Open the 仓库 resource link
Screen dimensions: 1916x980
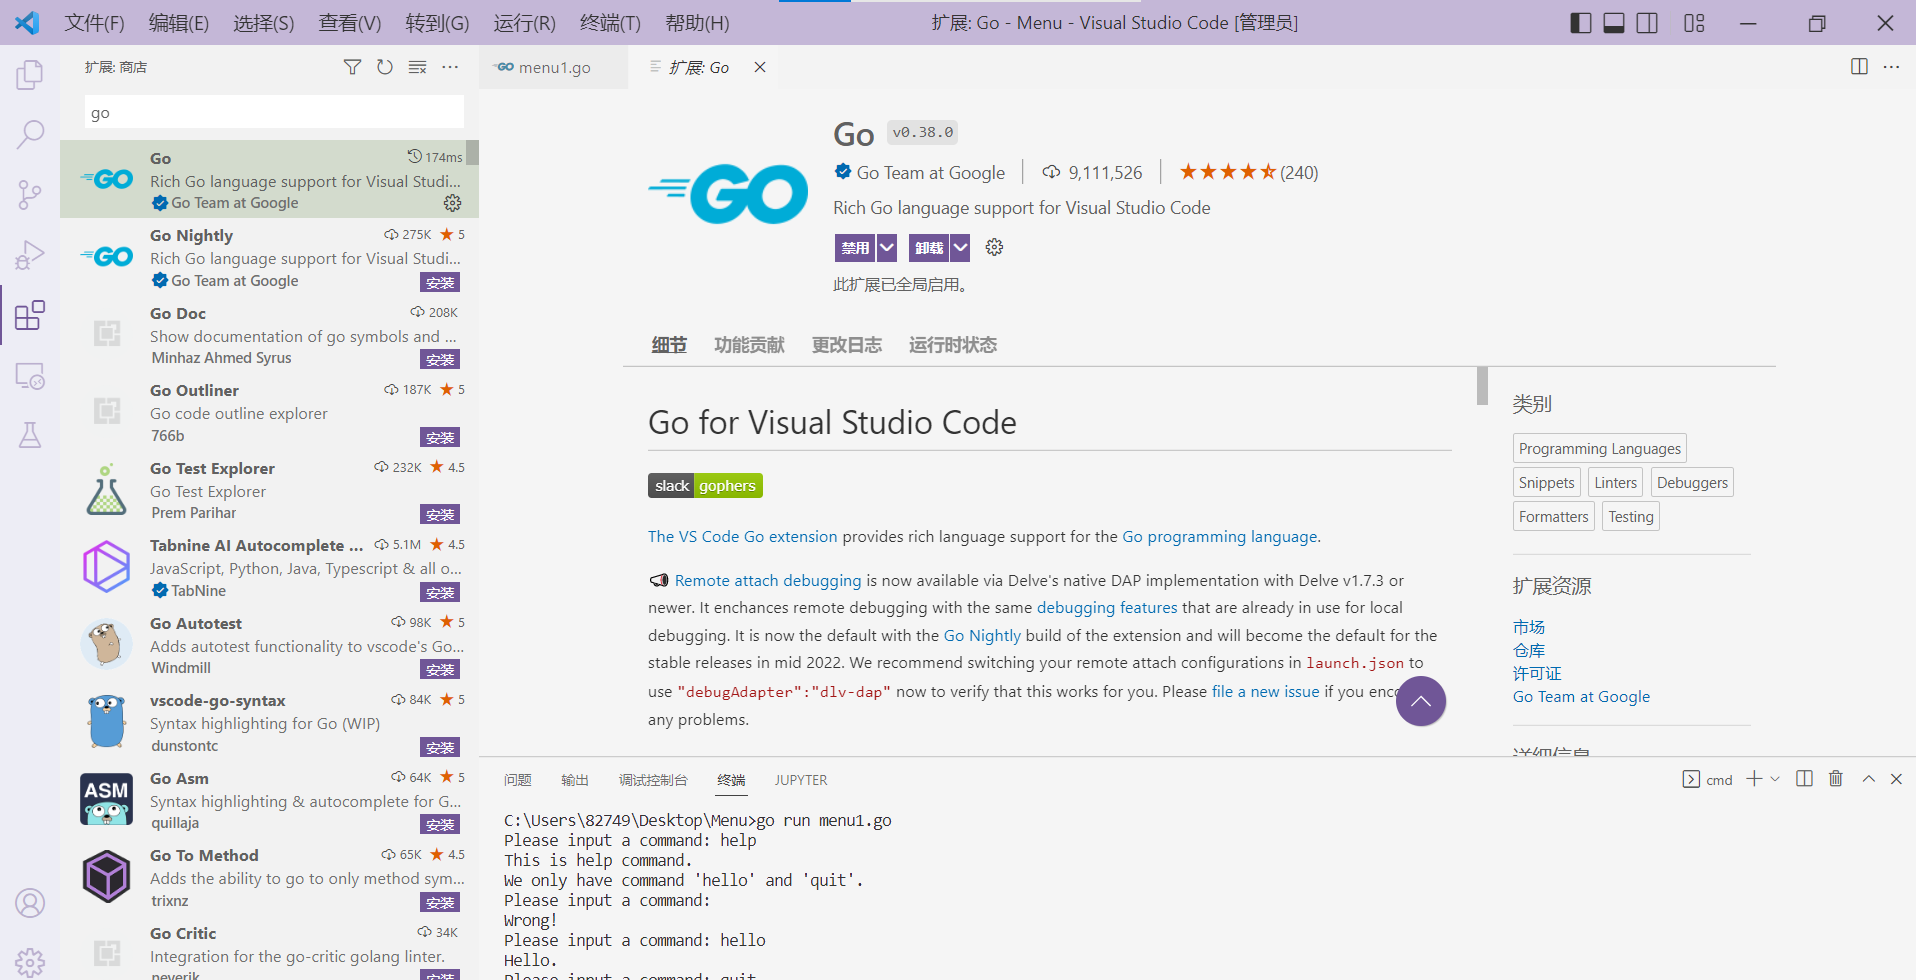1529,650
